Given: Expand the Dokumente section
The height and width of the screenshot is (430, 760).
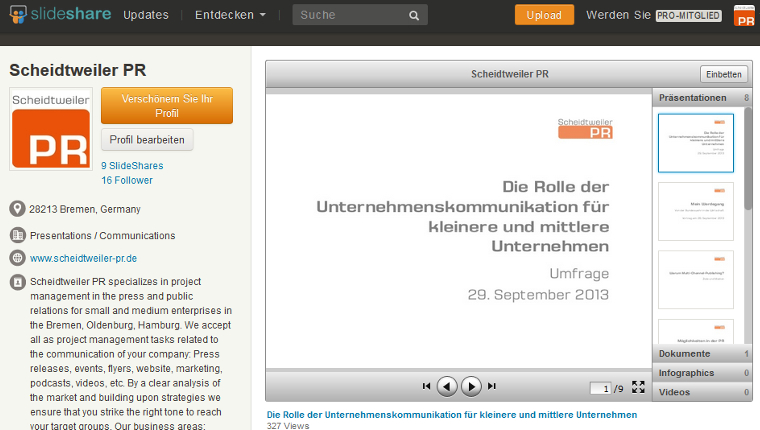Looking at the screenshot, I should coord(703,354).
